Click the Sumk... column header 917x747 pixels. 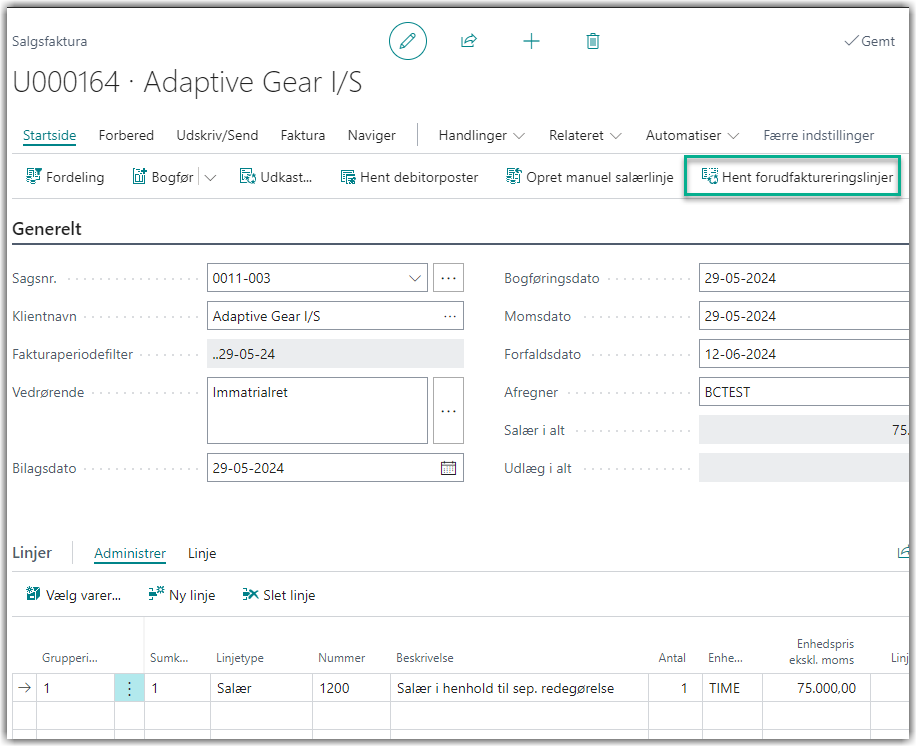coord(169,658)
